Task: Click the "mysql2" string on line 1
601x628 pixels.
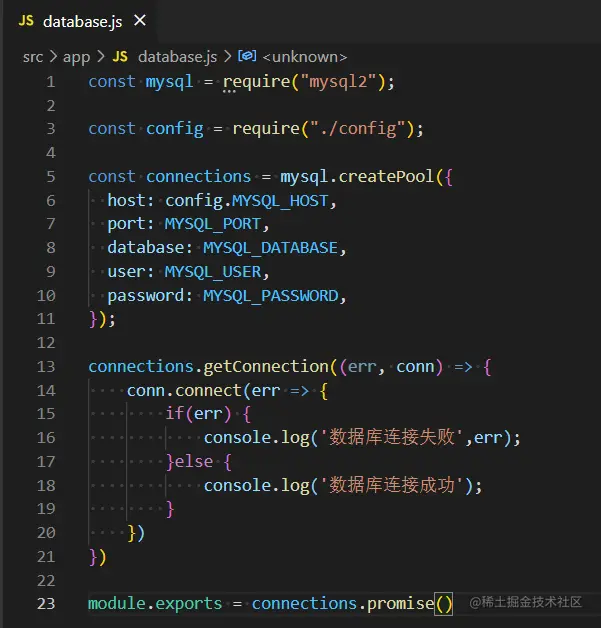Action: pyautogui.click(x=338, y=82)
